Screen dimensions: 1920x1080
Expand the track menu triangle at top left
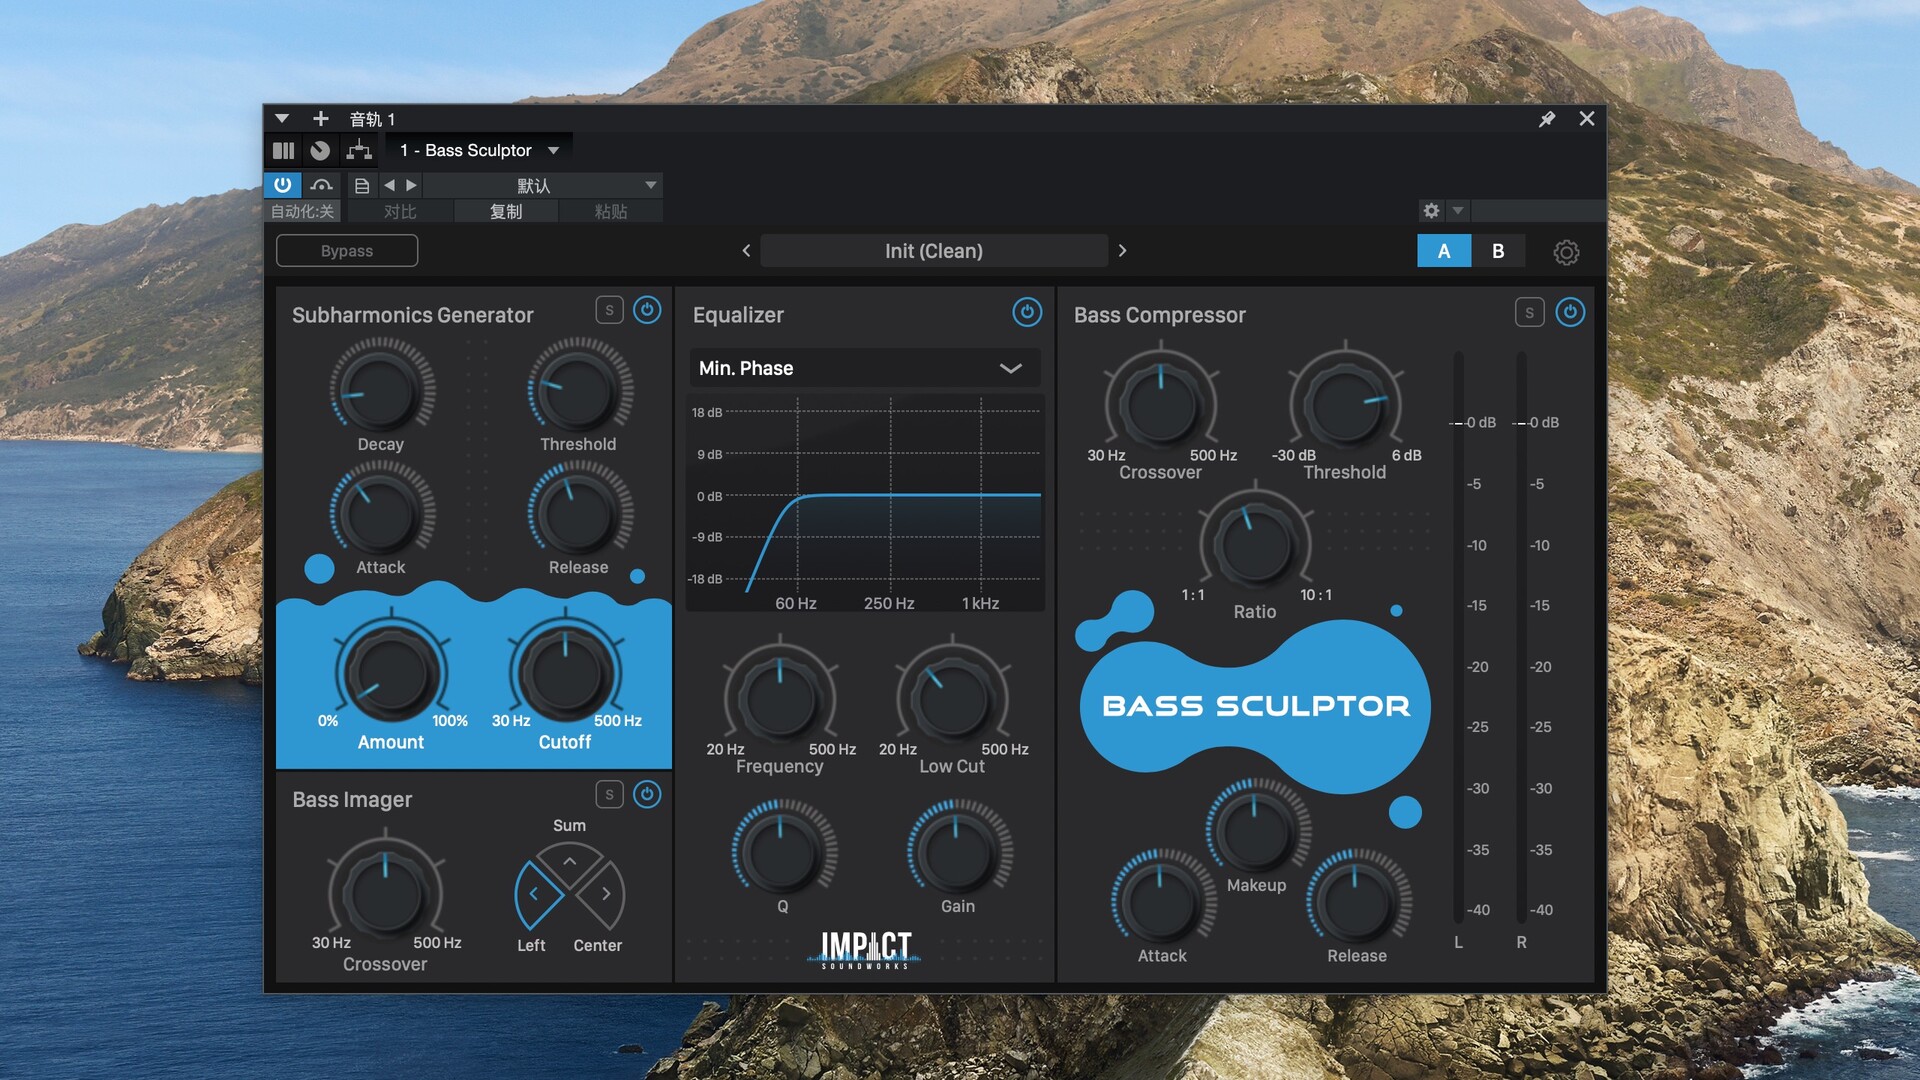[x=282, y=119]
